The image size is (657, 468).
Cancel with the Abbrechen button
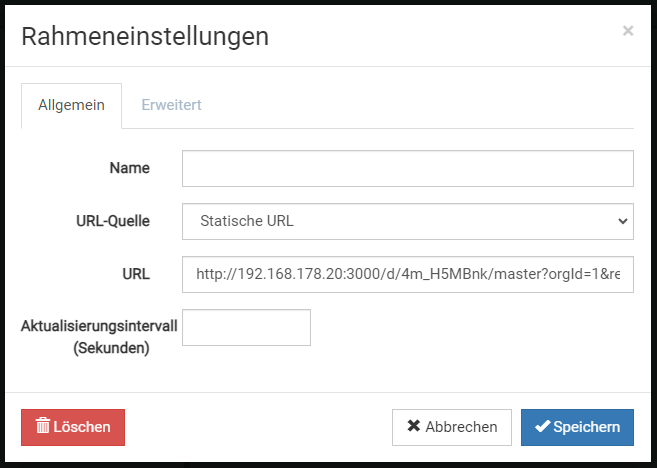[452, 427]
